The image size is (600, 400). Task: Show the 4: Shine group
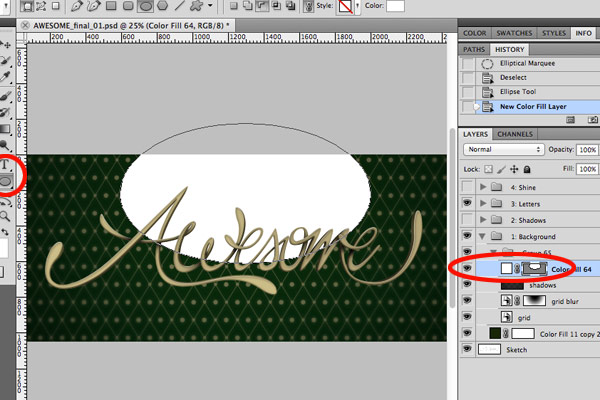pyautogui.click(x=467, y=187)
